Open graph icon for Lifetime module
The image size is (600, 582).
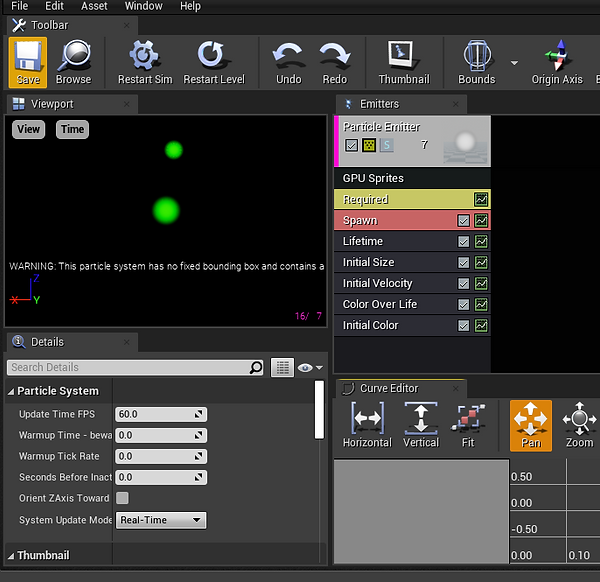(x=481, y=241)
